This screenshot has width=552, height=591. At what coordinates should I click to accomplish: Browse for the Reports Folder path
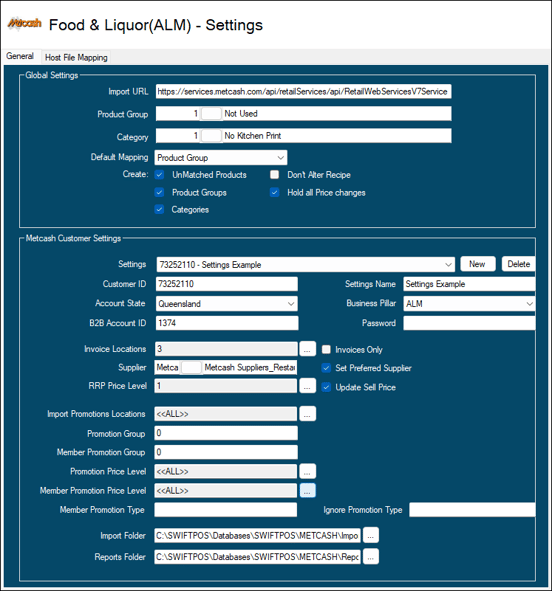[371, 556]
